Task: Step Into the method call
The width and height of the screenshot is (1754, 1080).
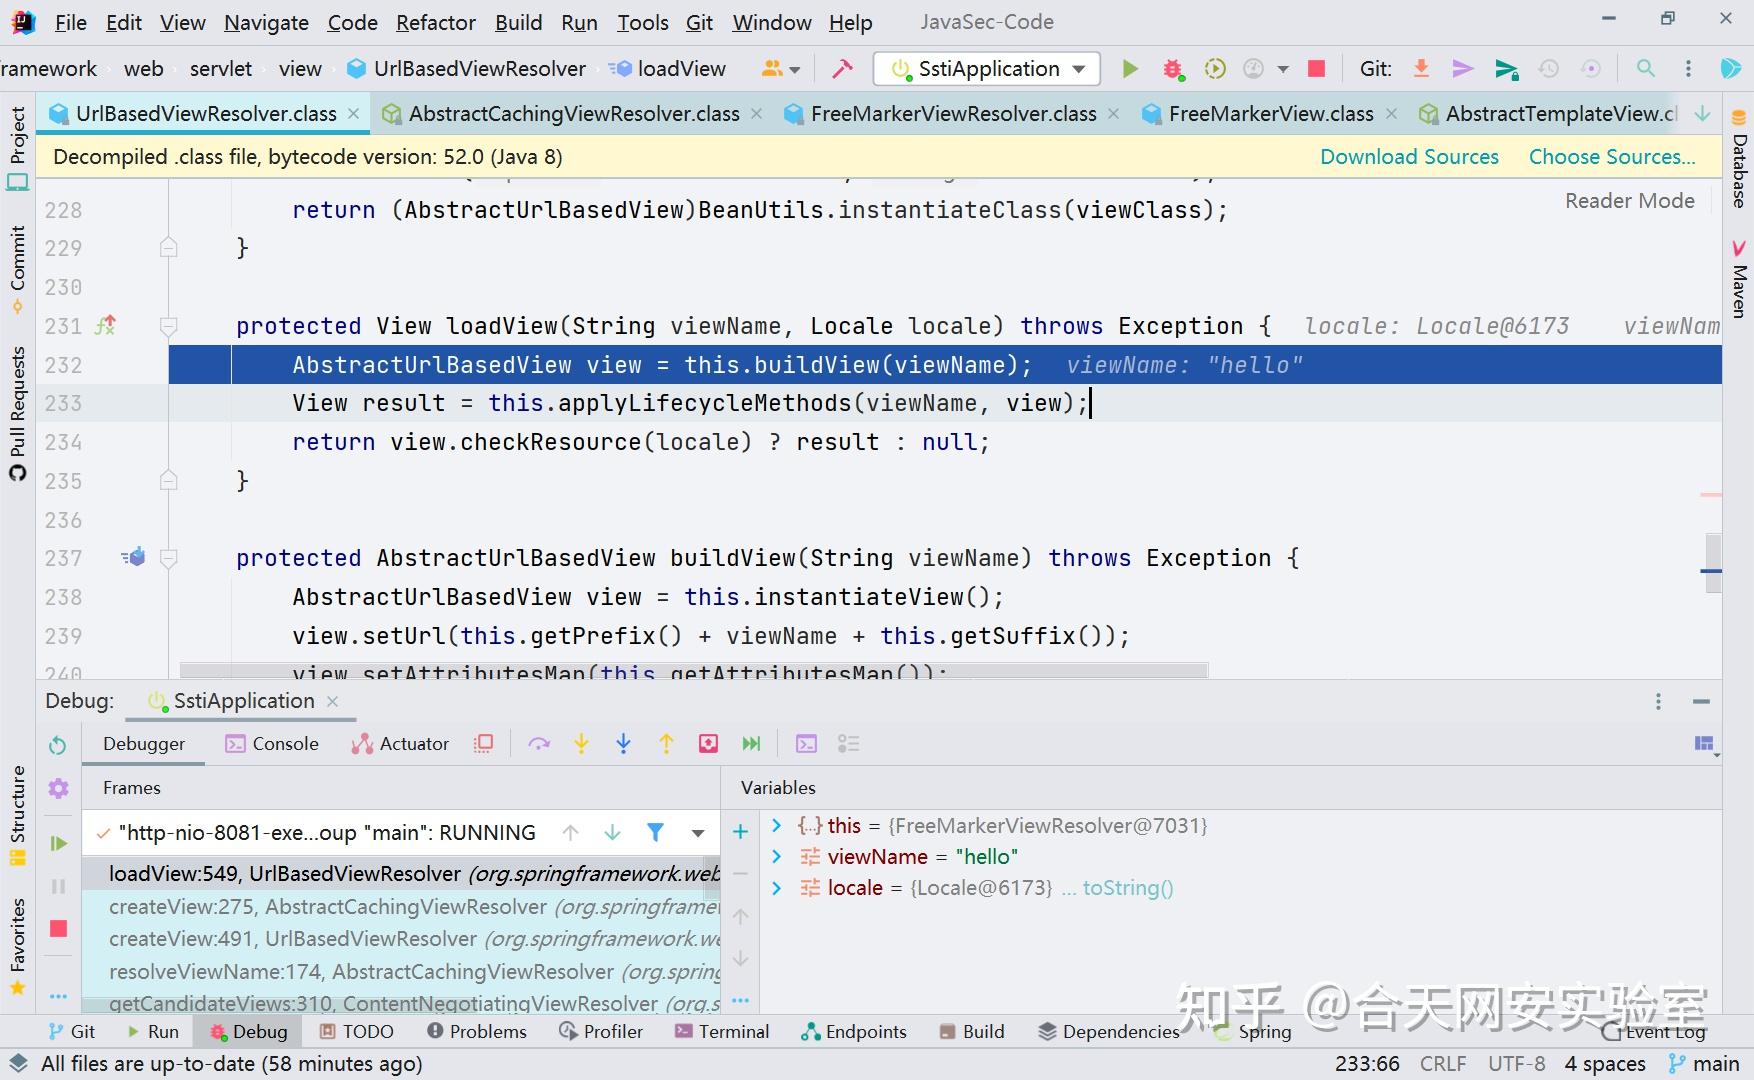Action: point(581,743)
